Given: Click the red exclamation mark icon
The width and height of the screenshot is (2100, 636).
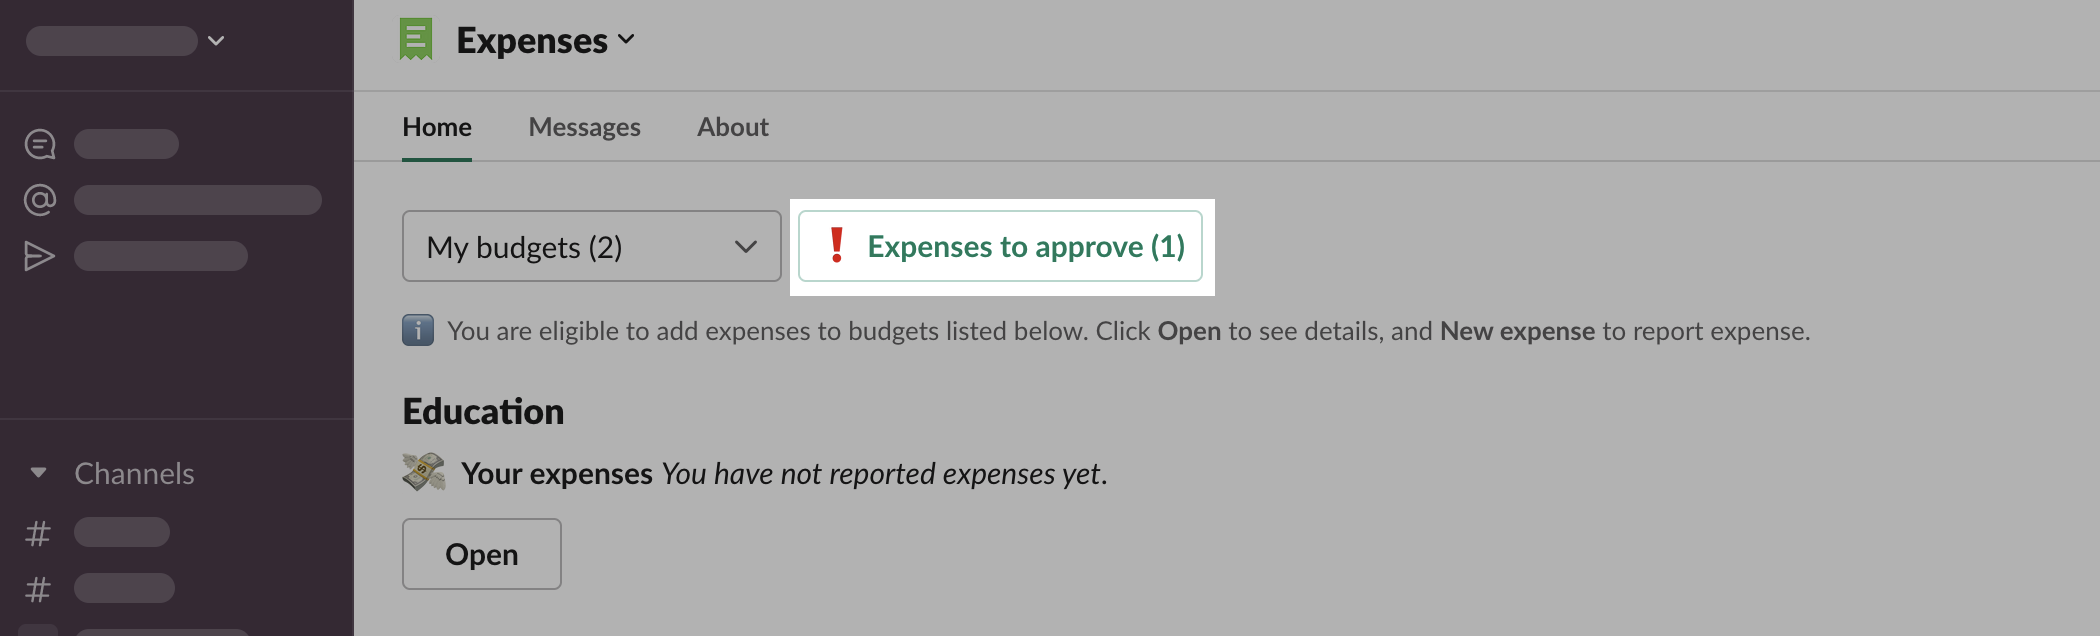Looking at the screenshot, I should [x=837, y=245].
